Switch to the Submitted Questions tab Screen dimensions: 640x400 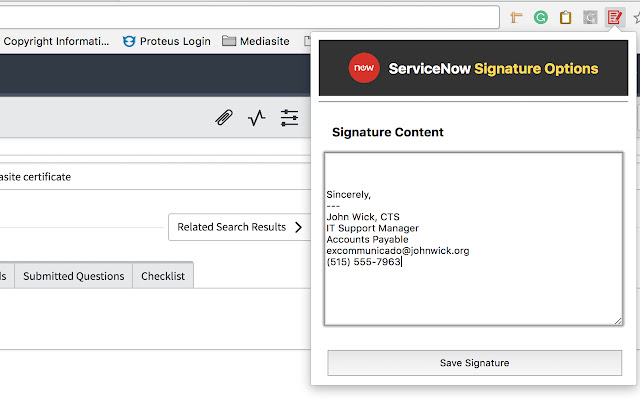click(x=73, y=276)
